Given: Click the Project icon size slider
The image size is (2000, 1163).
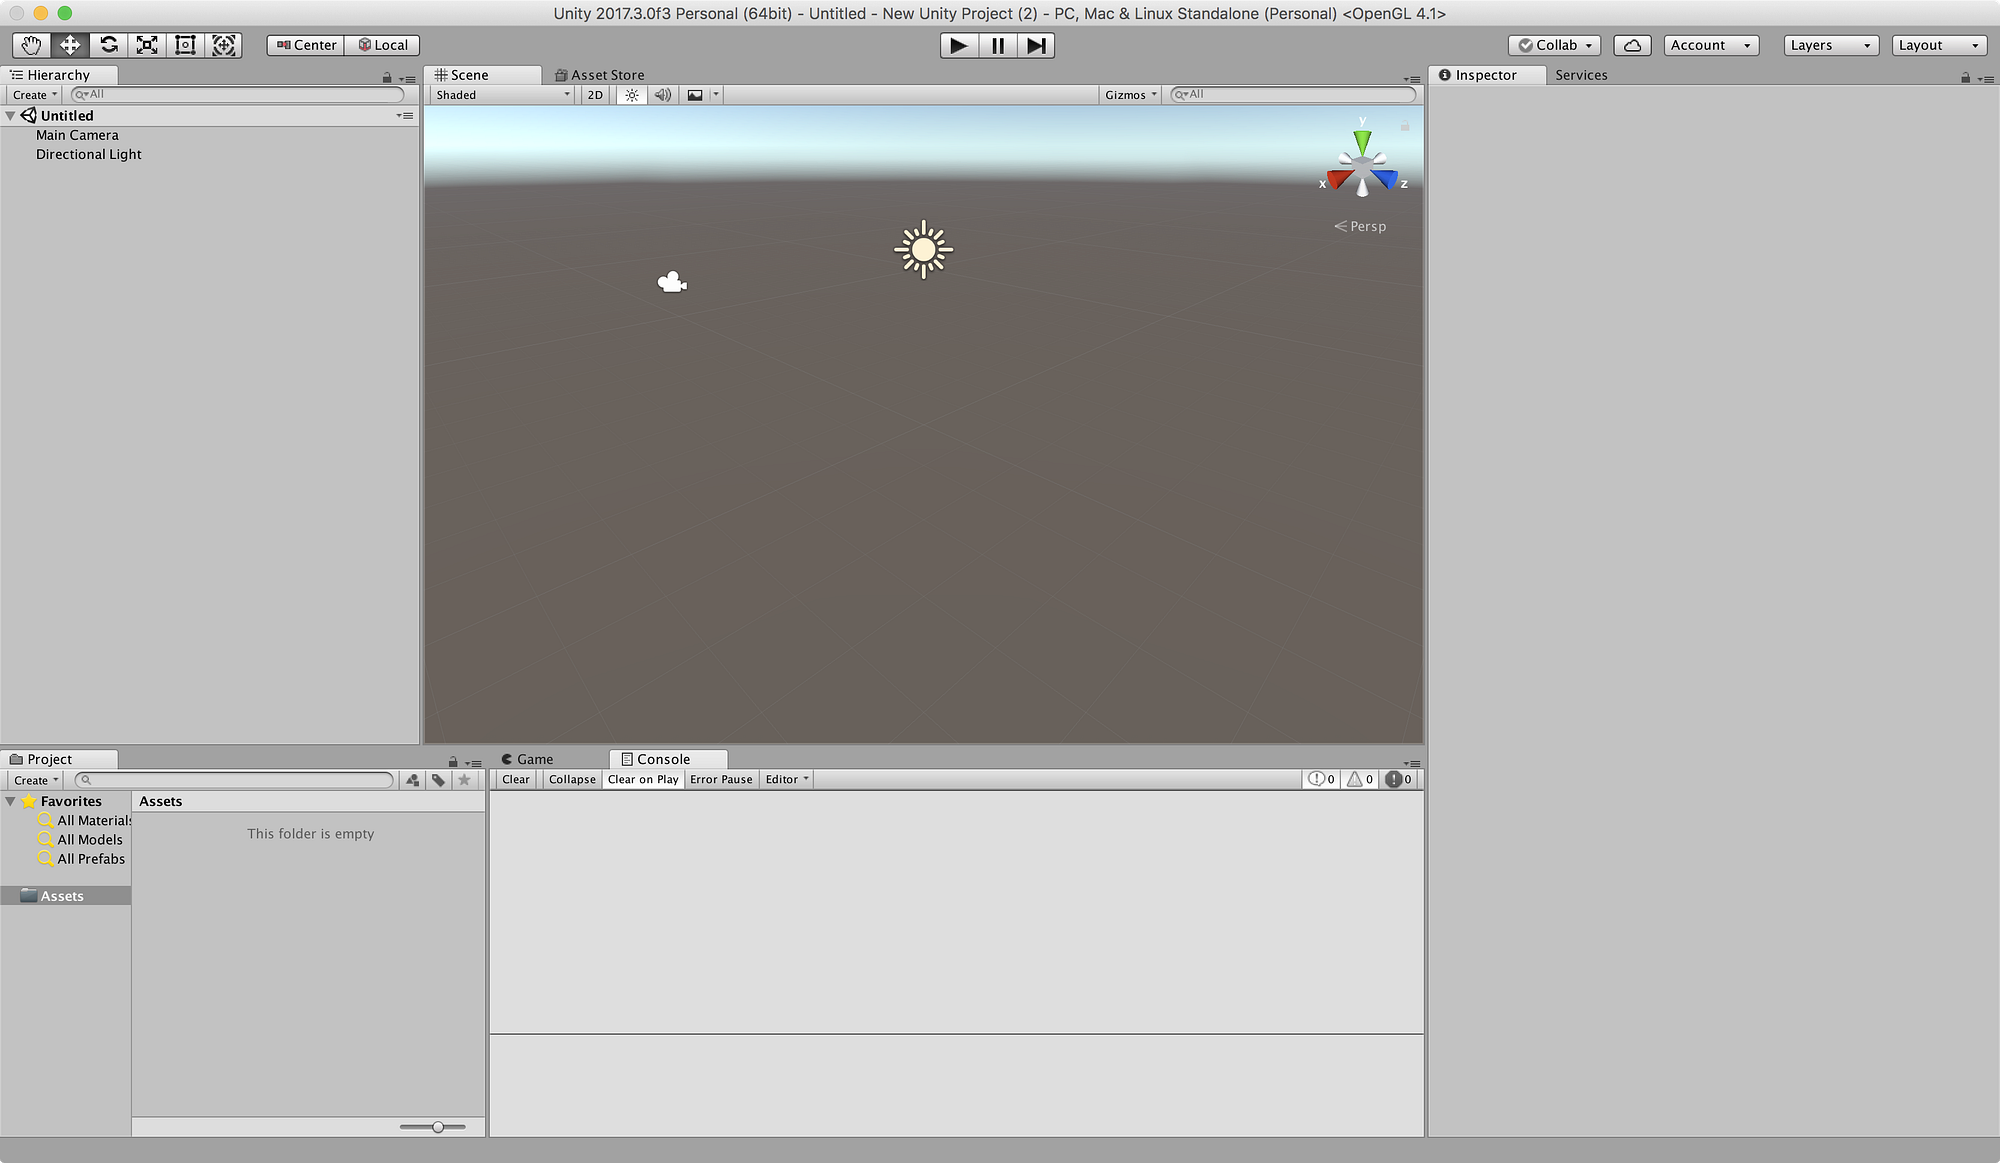Looking at the screenshot, I should click(438, 1127).
